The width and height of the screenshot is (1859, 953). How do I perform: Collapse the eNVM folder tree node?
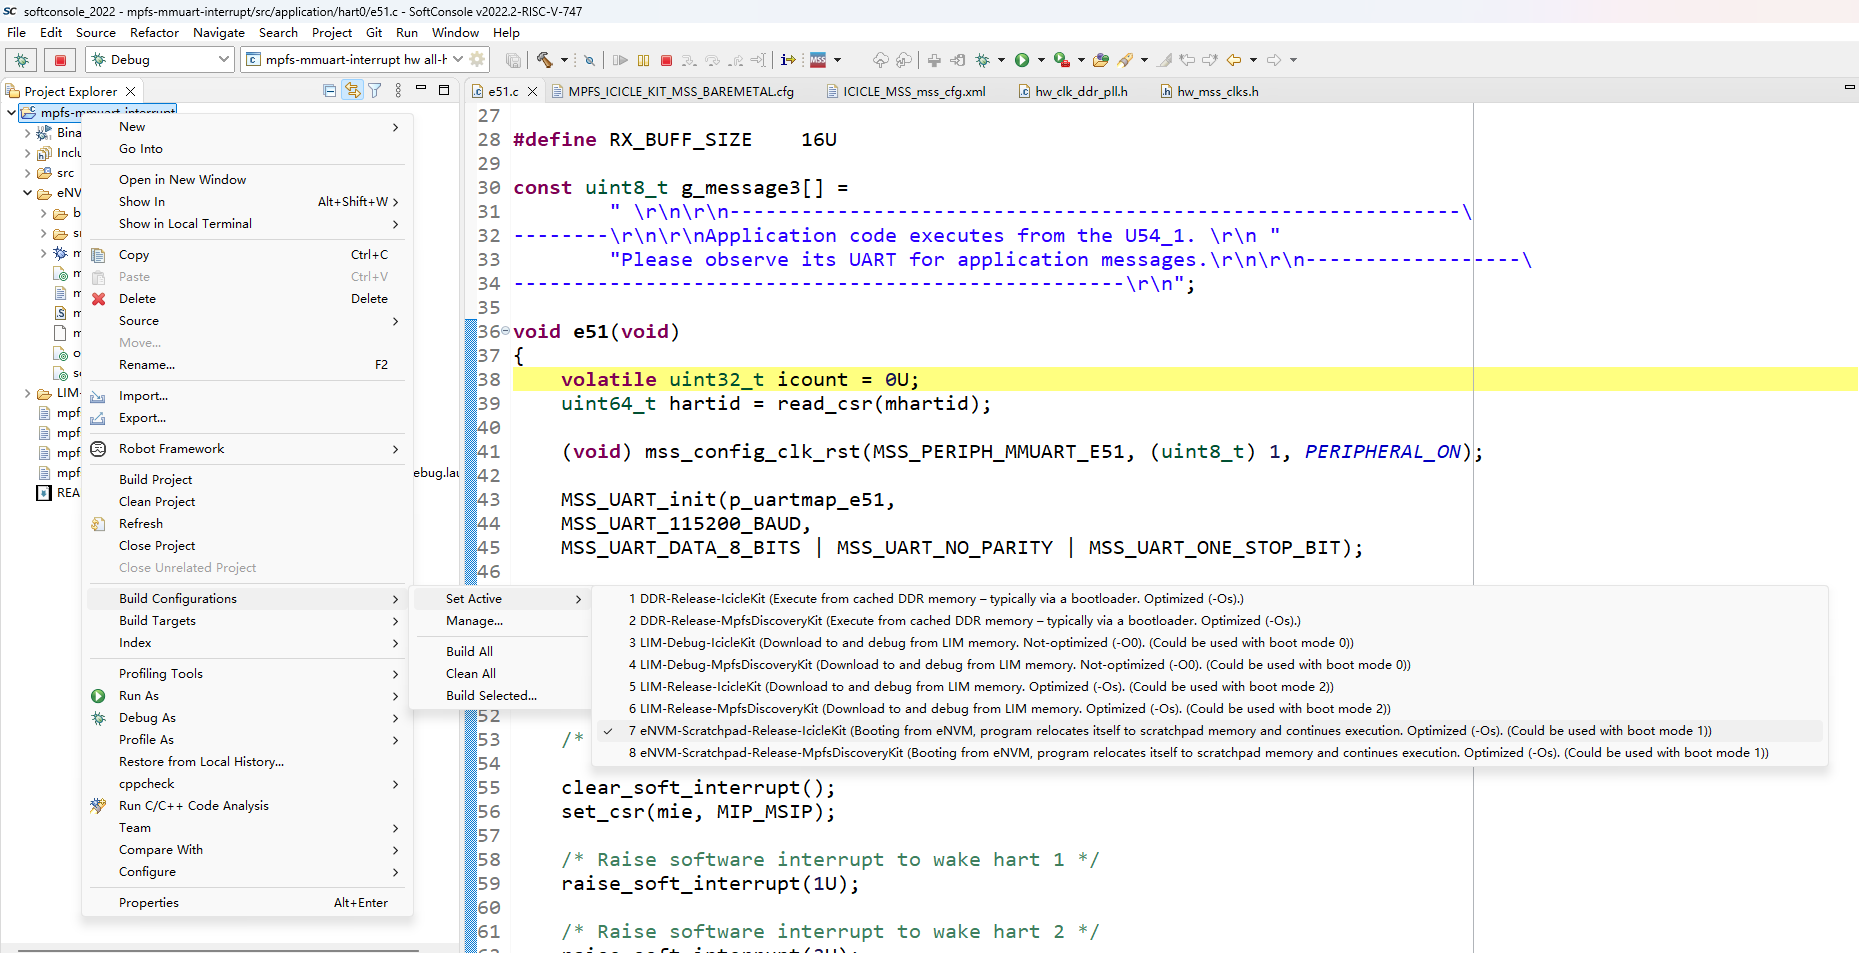[28, 193]
